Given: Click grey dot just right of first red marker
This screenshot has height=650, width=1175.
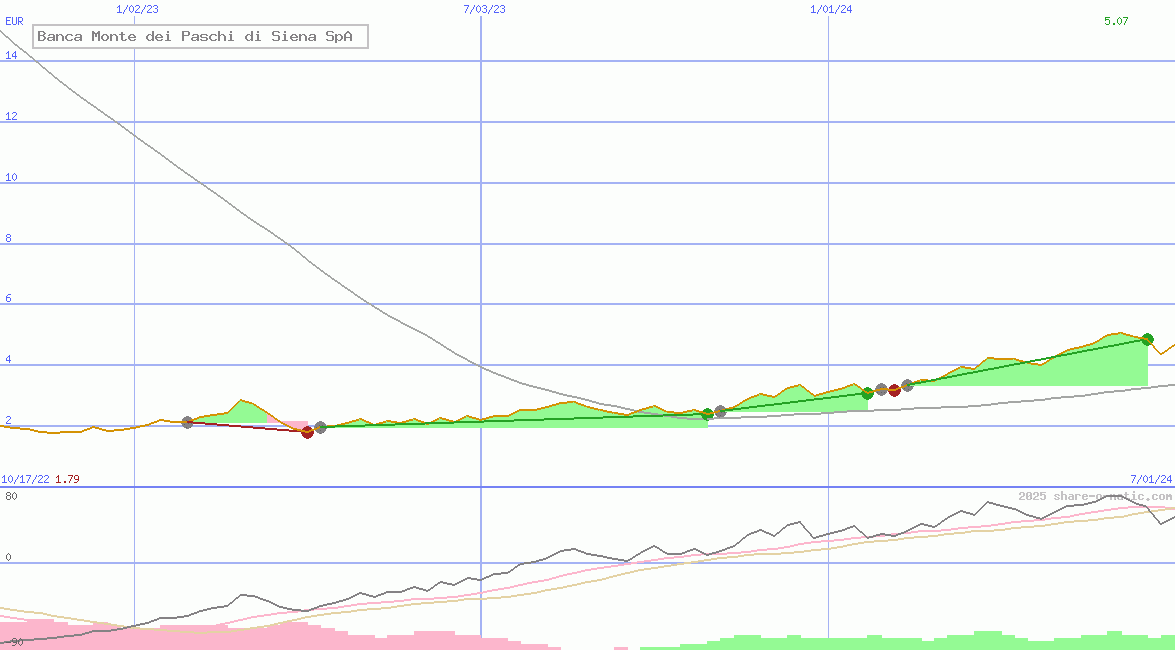Looking at the screenshot, I should (320, 427).
